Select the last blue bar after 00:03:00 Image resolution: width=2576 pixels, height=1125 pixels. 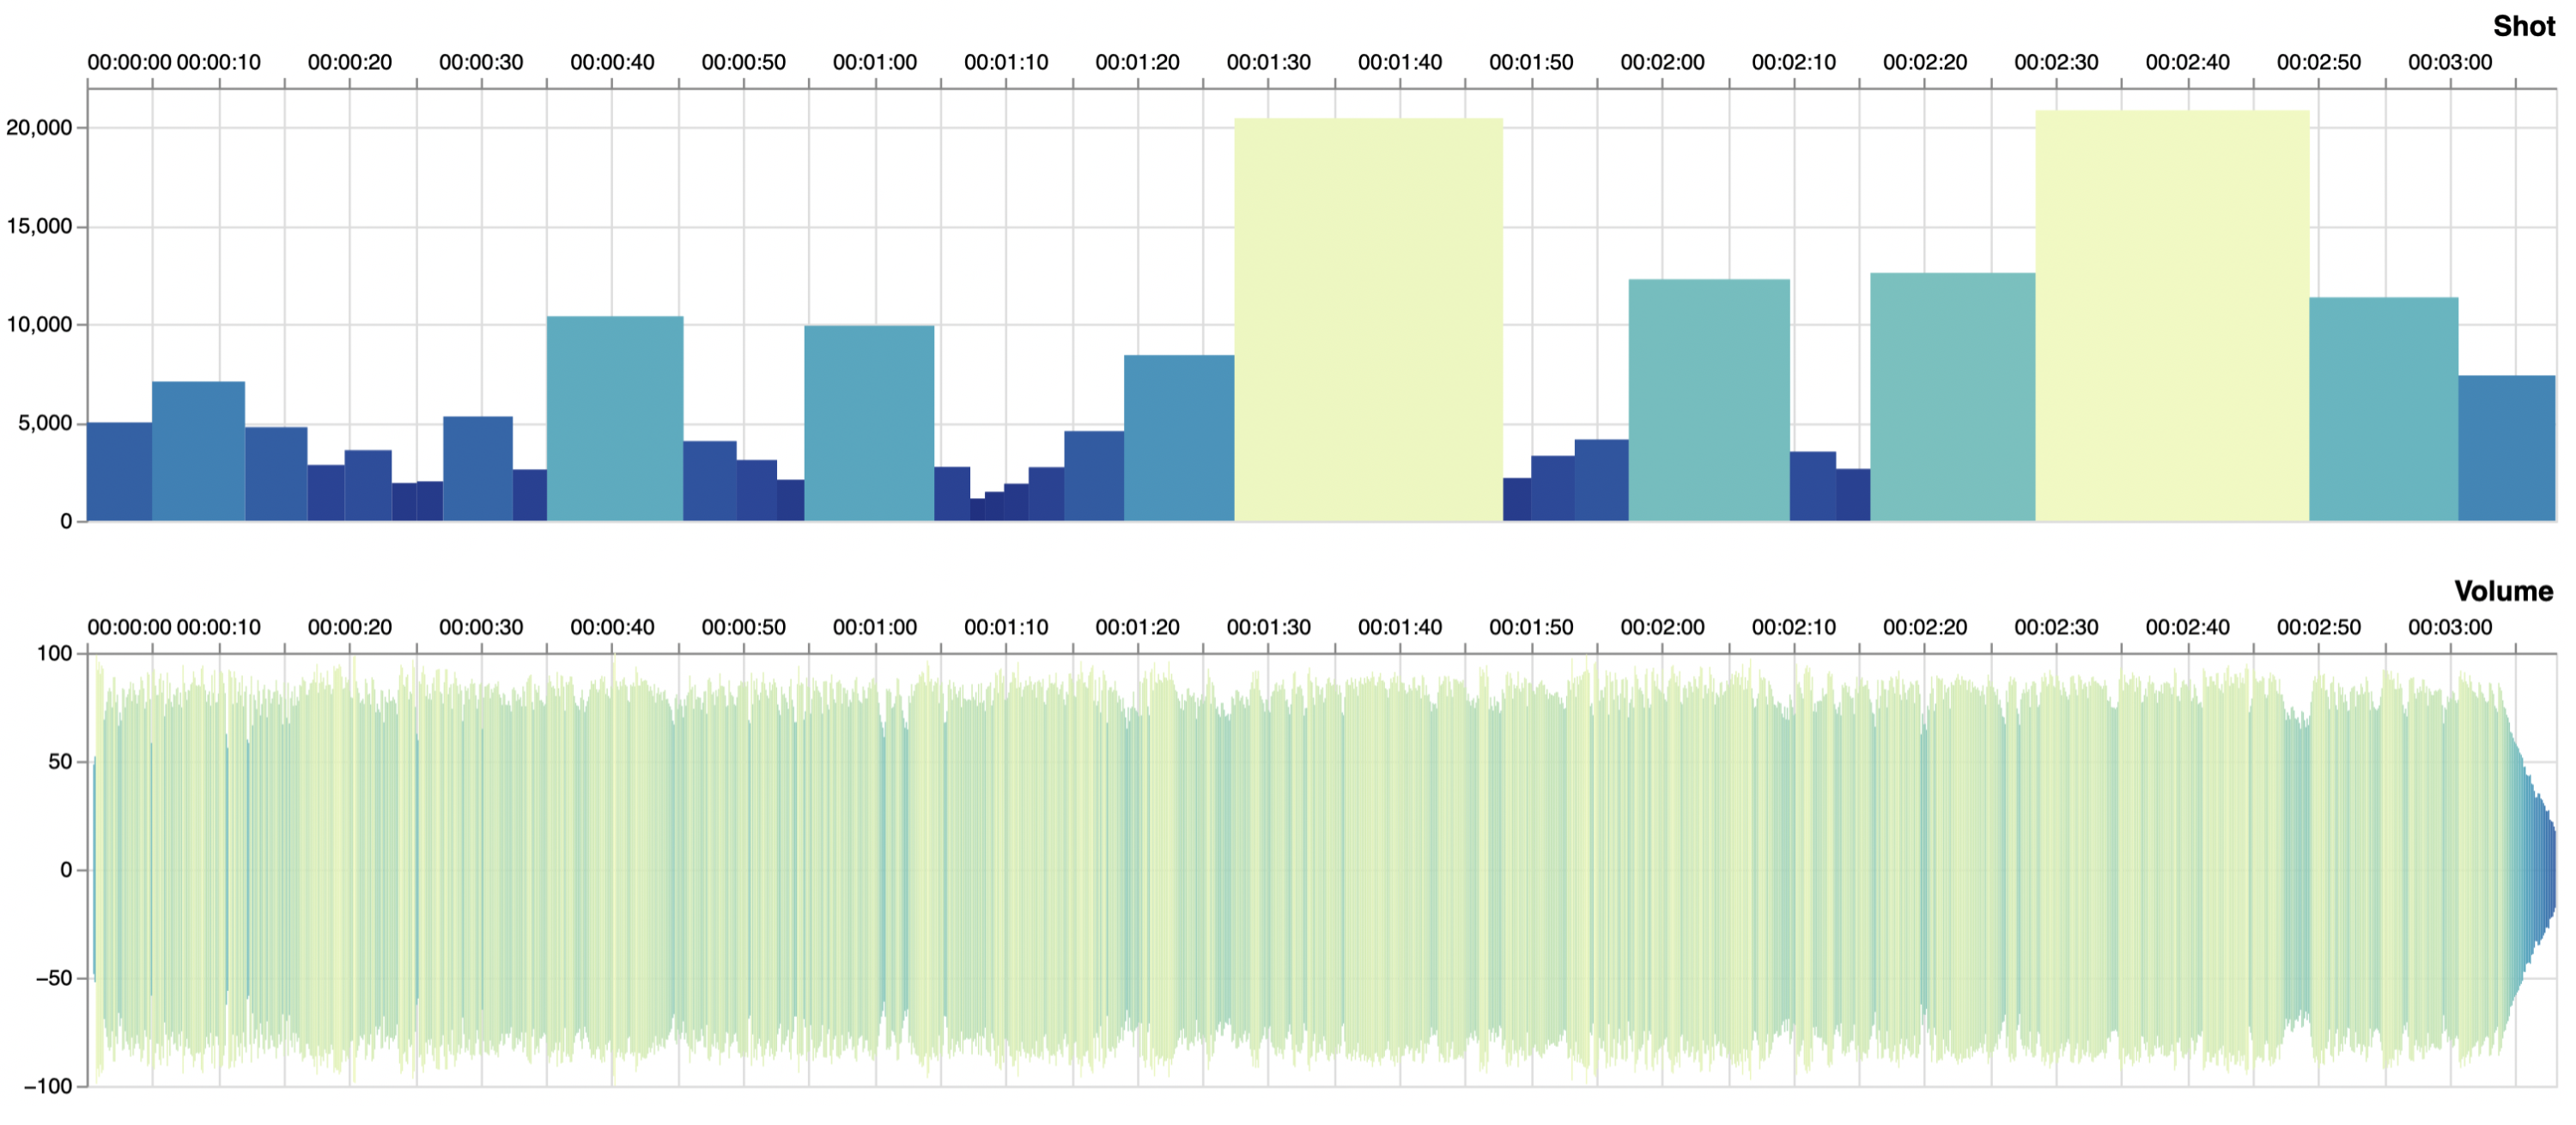[2506, 448]
